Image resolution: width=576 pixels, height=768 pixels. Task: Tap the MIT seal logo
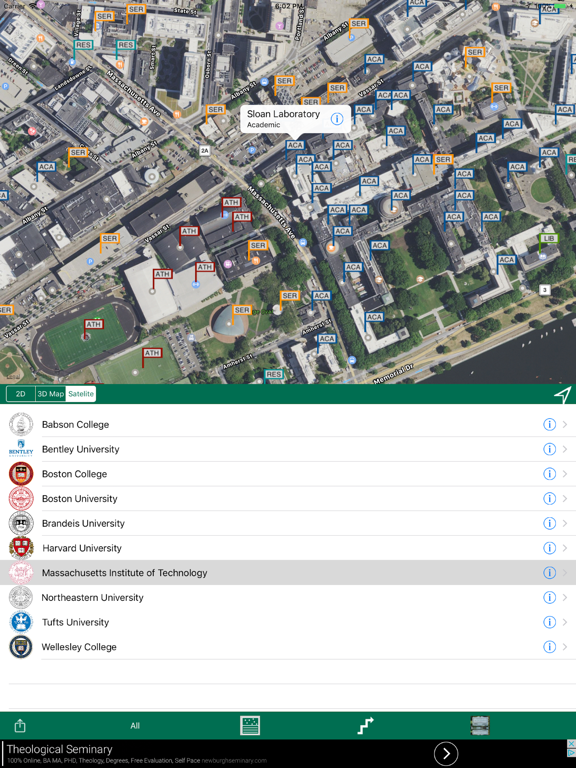(21, 573)
